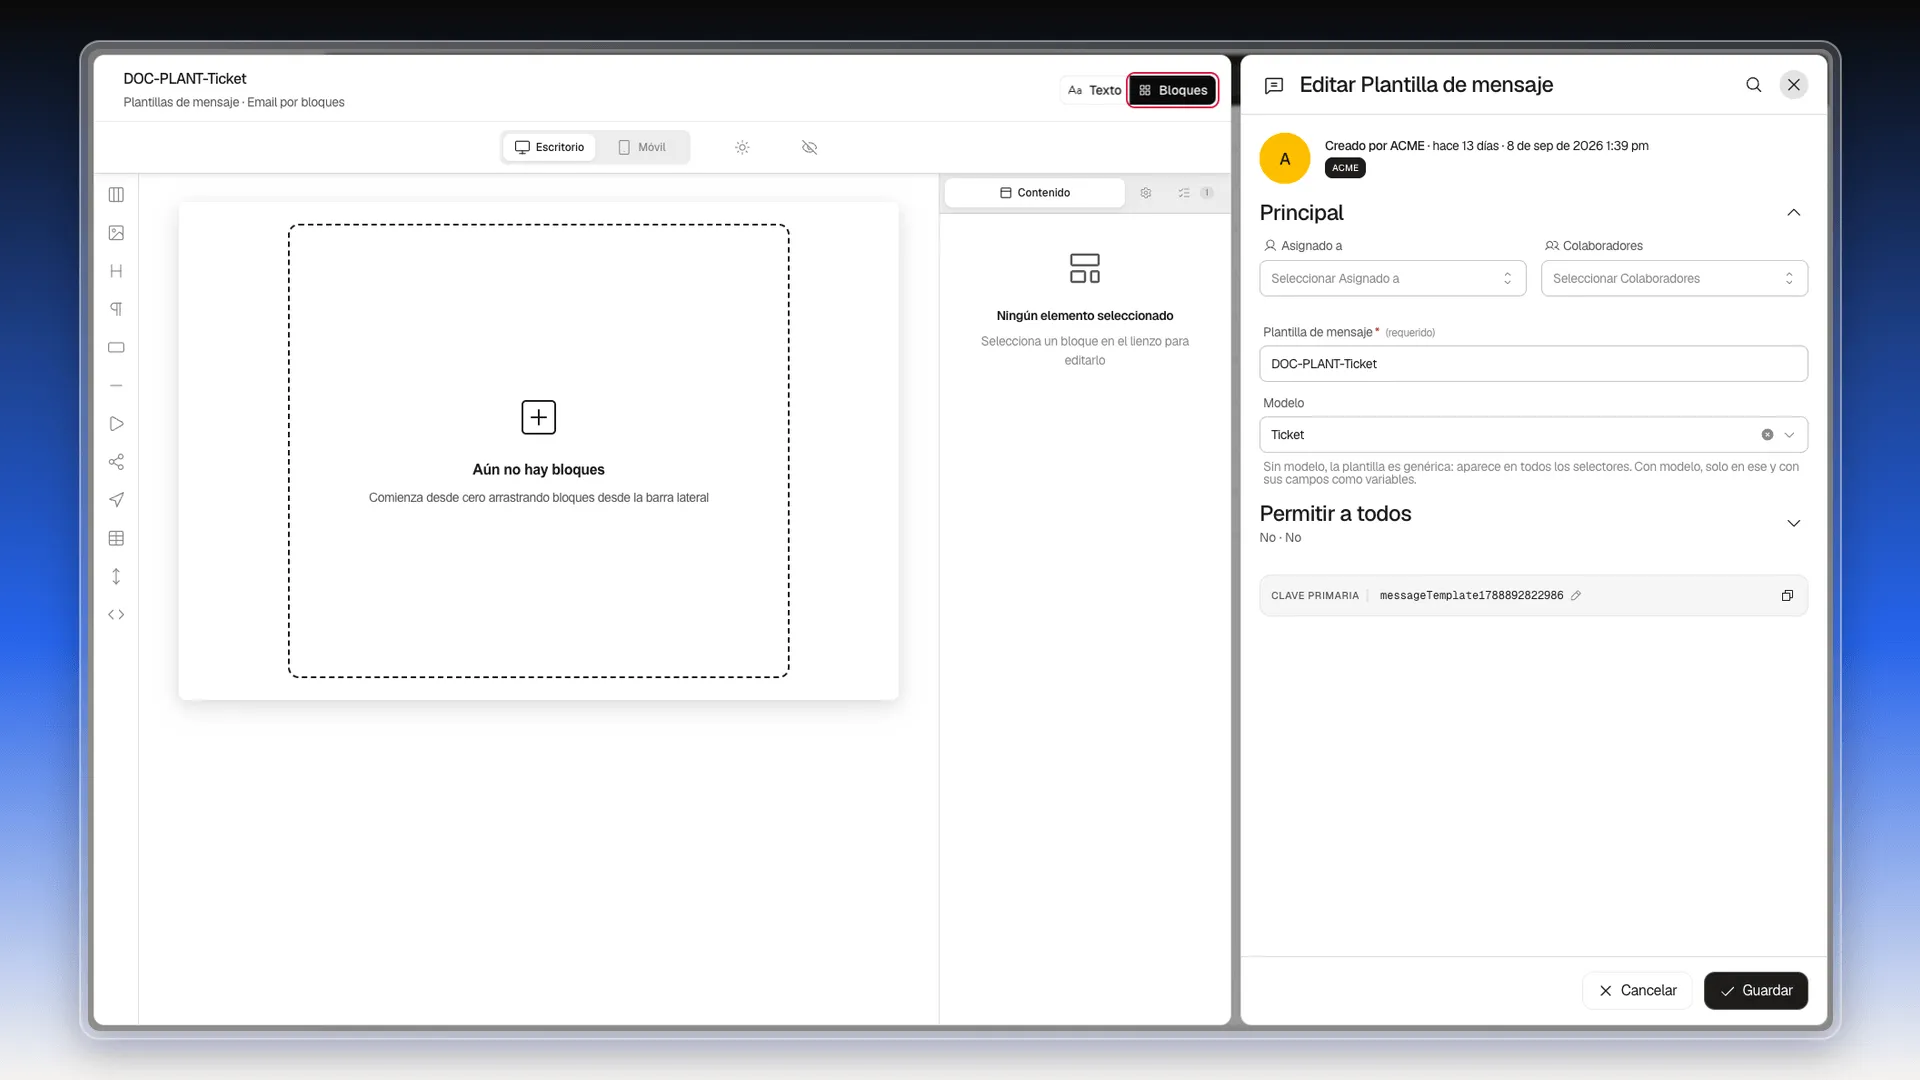
Task: Toggle the light theme sun icon
Action: 742,147
